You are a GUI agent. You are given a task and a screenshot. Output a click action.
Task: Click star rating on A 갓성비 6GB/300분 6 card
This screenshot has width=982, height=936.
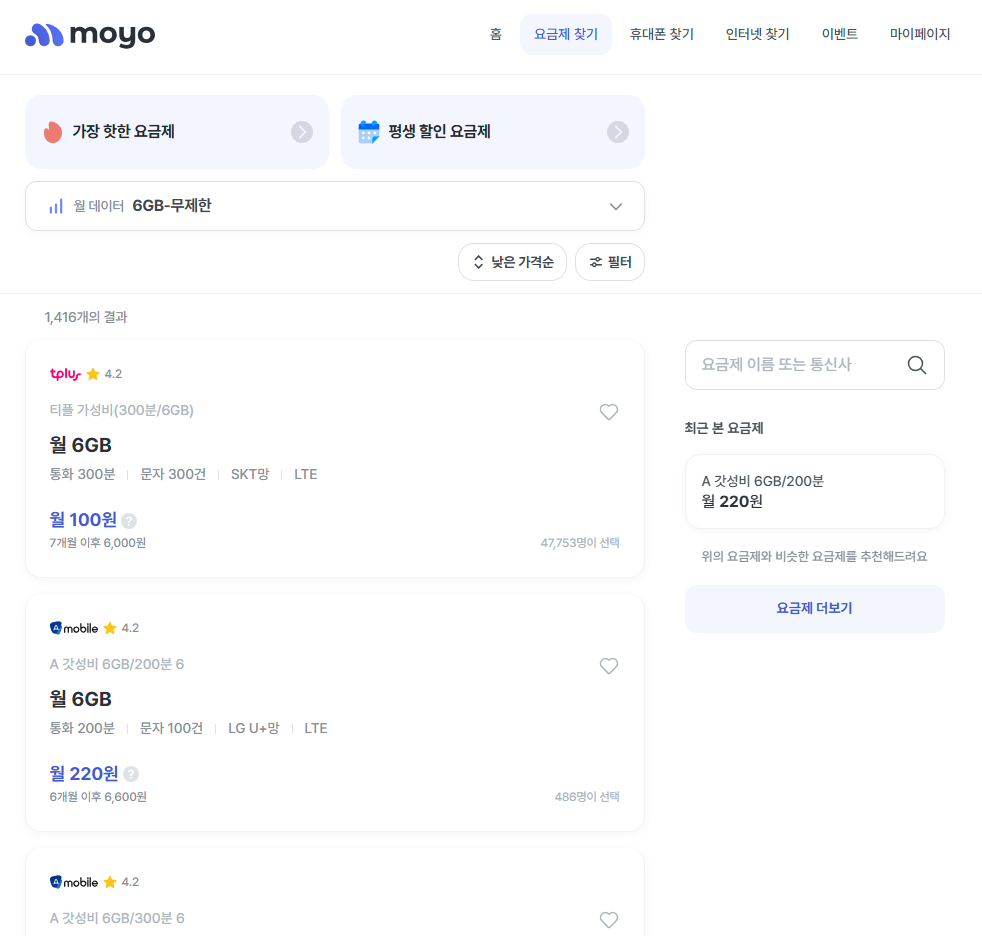121,882
